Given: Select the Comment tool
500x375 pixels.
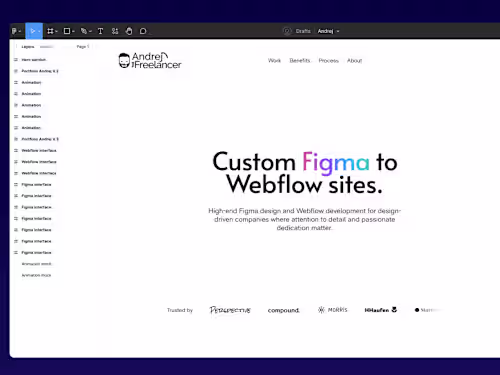Looking at the screenshot, I should (143, 31).
